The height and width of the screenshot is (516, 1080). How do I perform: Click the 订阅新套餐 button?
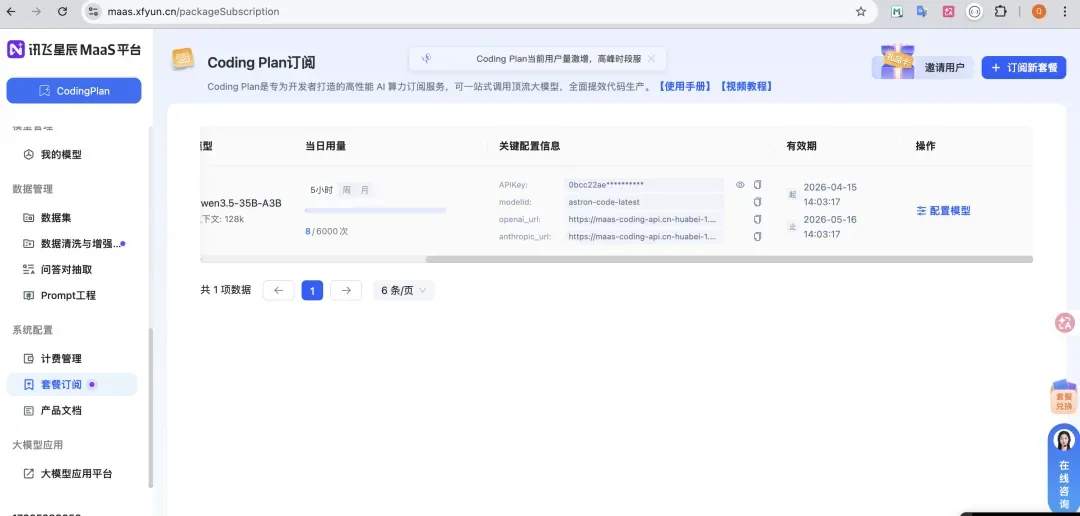click(1024, 68)
